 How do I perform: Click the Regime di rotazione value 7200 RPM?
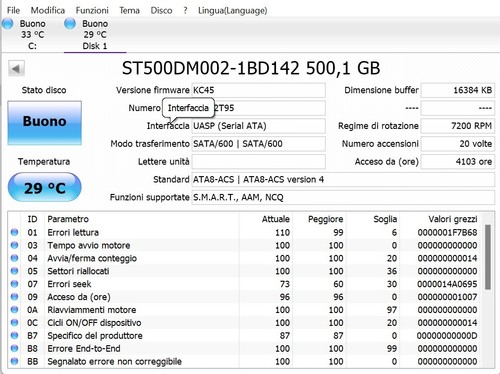[458, 126]
